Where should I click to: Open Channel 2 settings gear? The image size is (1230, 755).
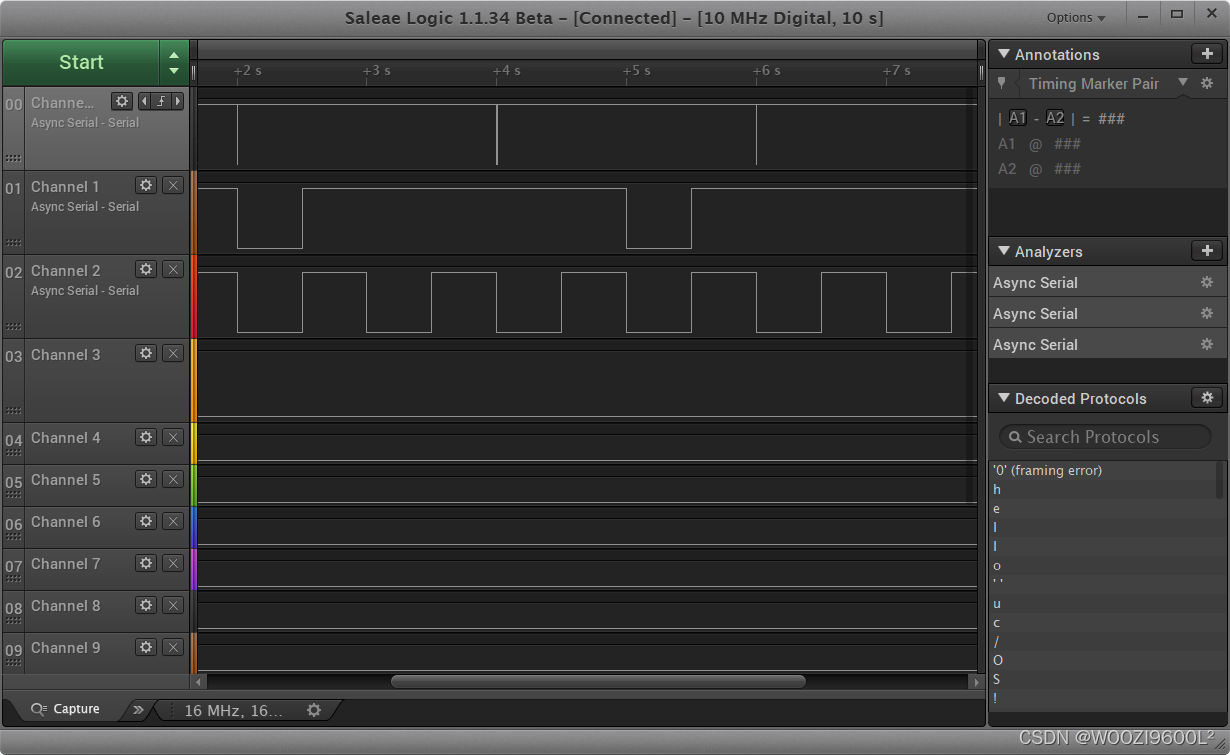[x=146, y=269]
